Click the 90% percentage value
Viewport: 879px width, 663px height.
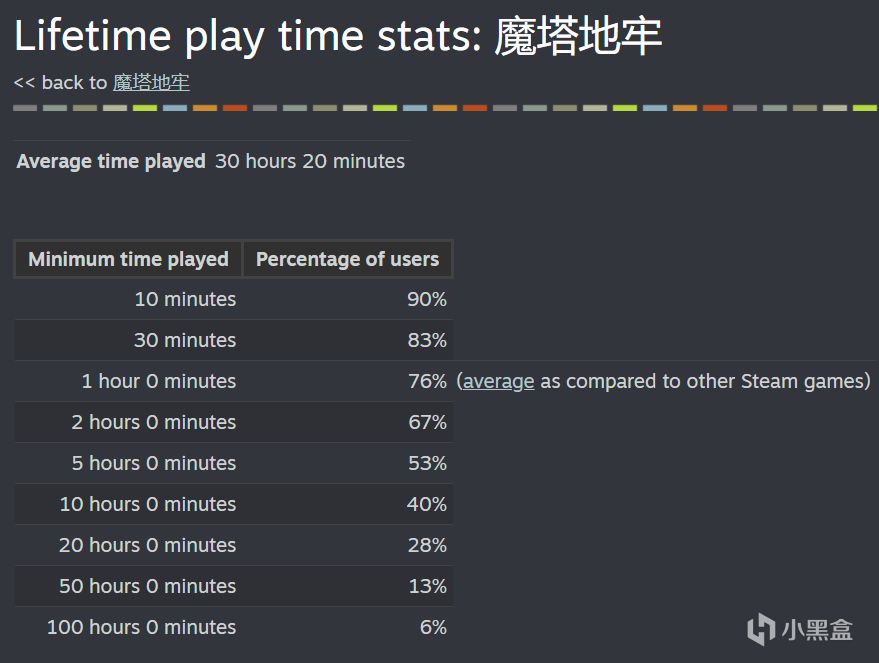coord(427,299)
